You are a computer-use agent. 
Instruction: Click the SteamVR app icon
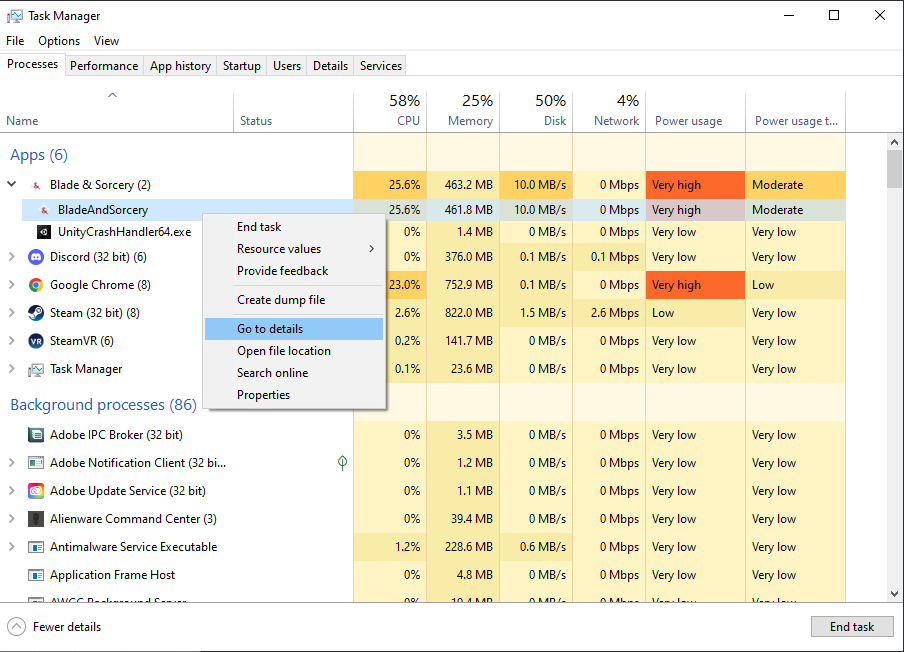click(x=36, y=341)
